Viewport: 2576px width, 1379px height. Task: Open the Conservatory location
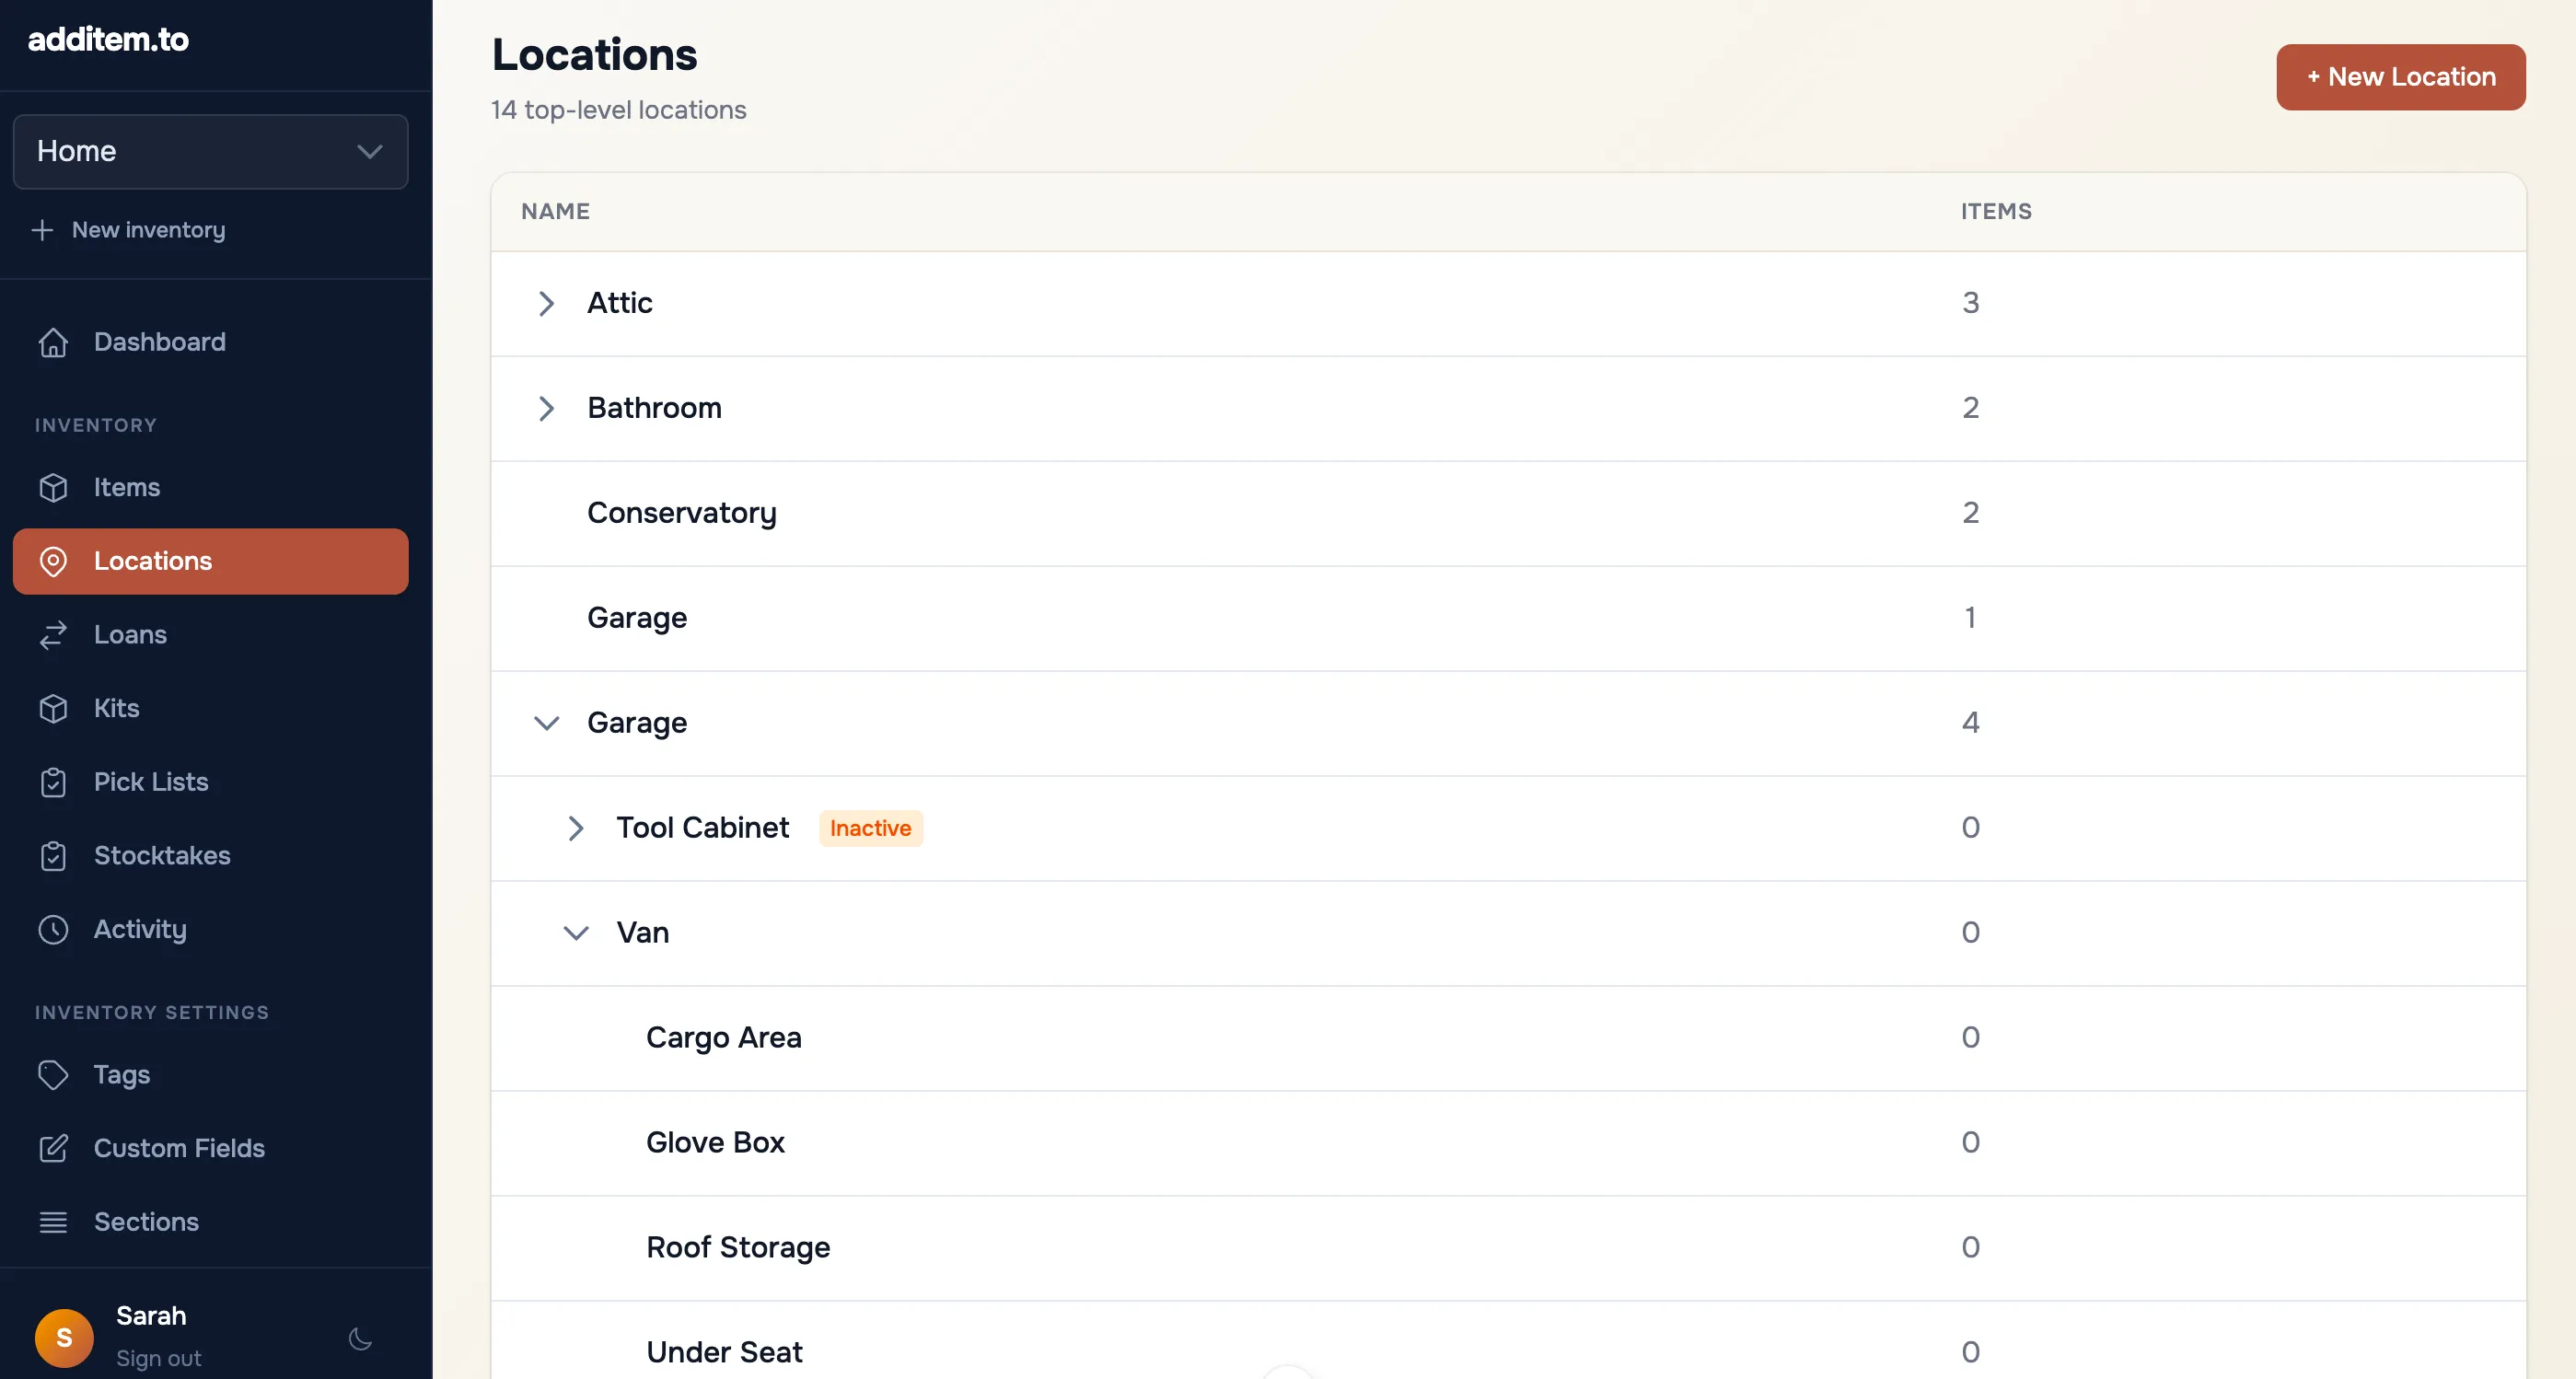pos(681,513)
